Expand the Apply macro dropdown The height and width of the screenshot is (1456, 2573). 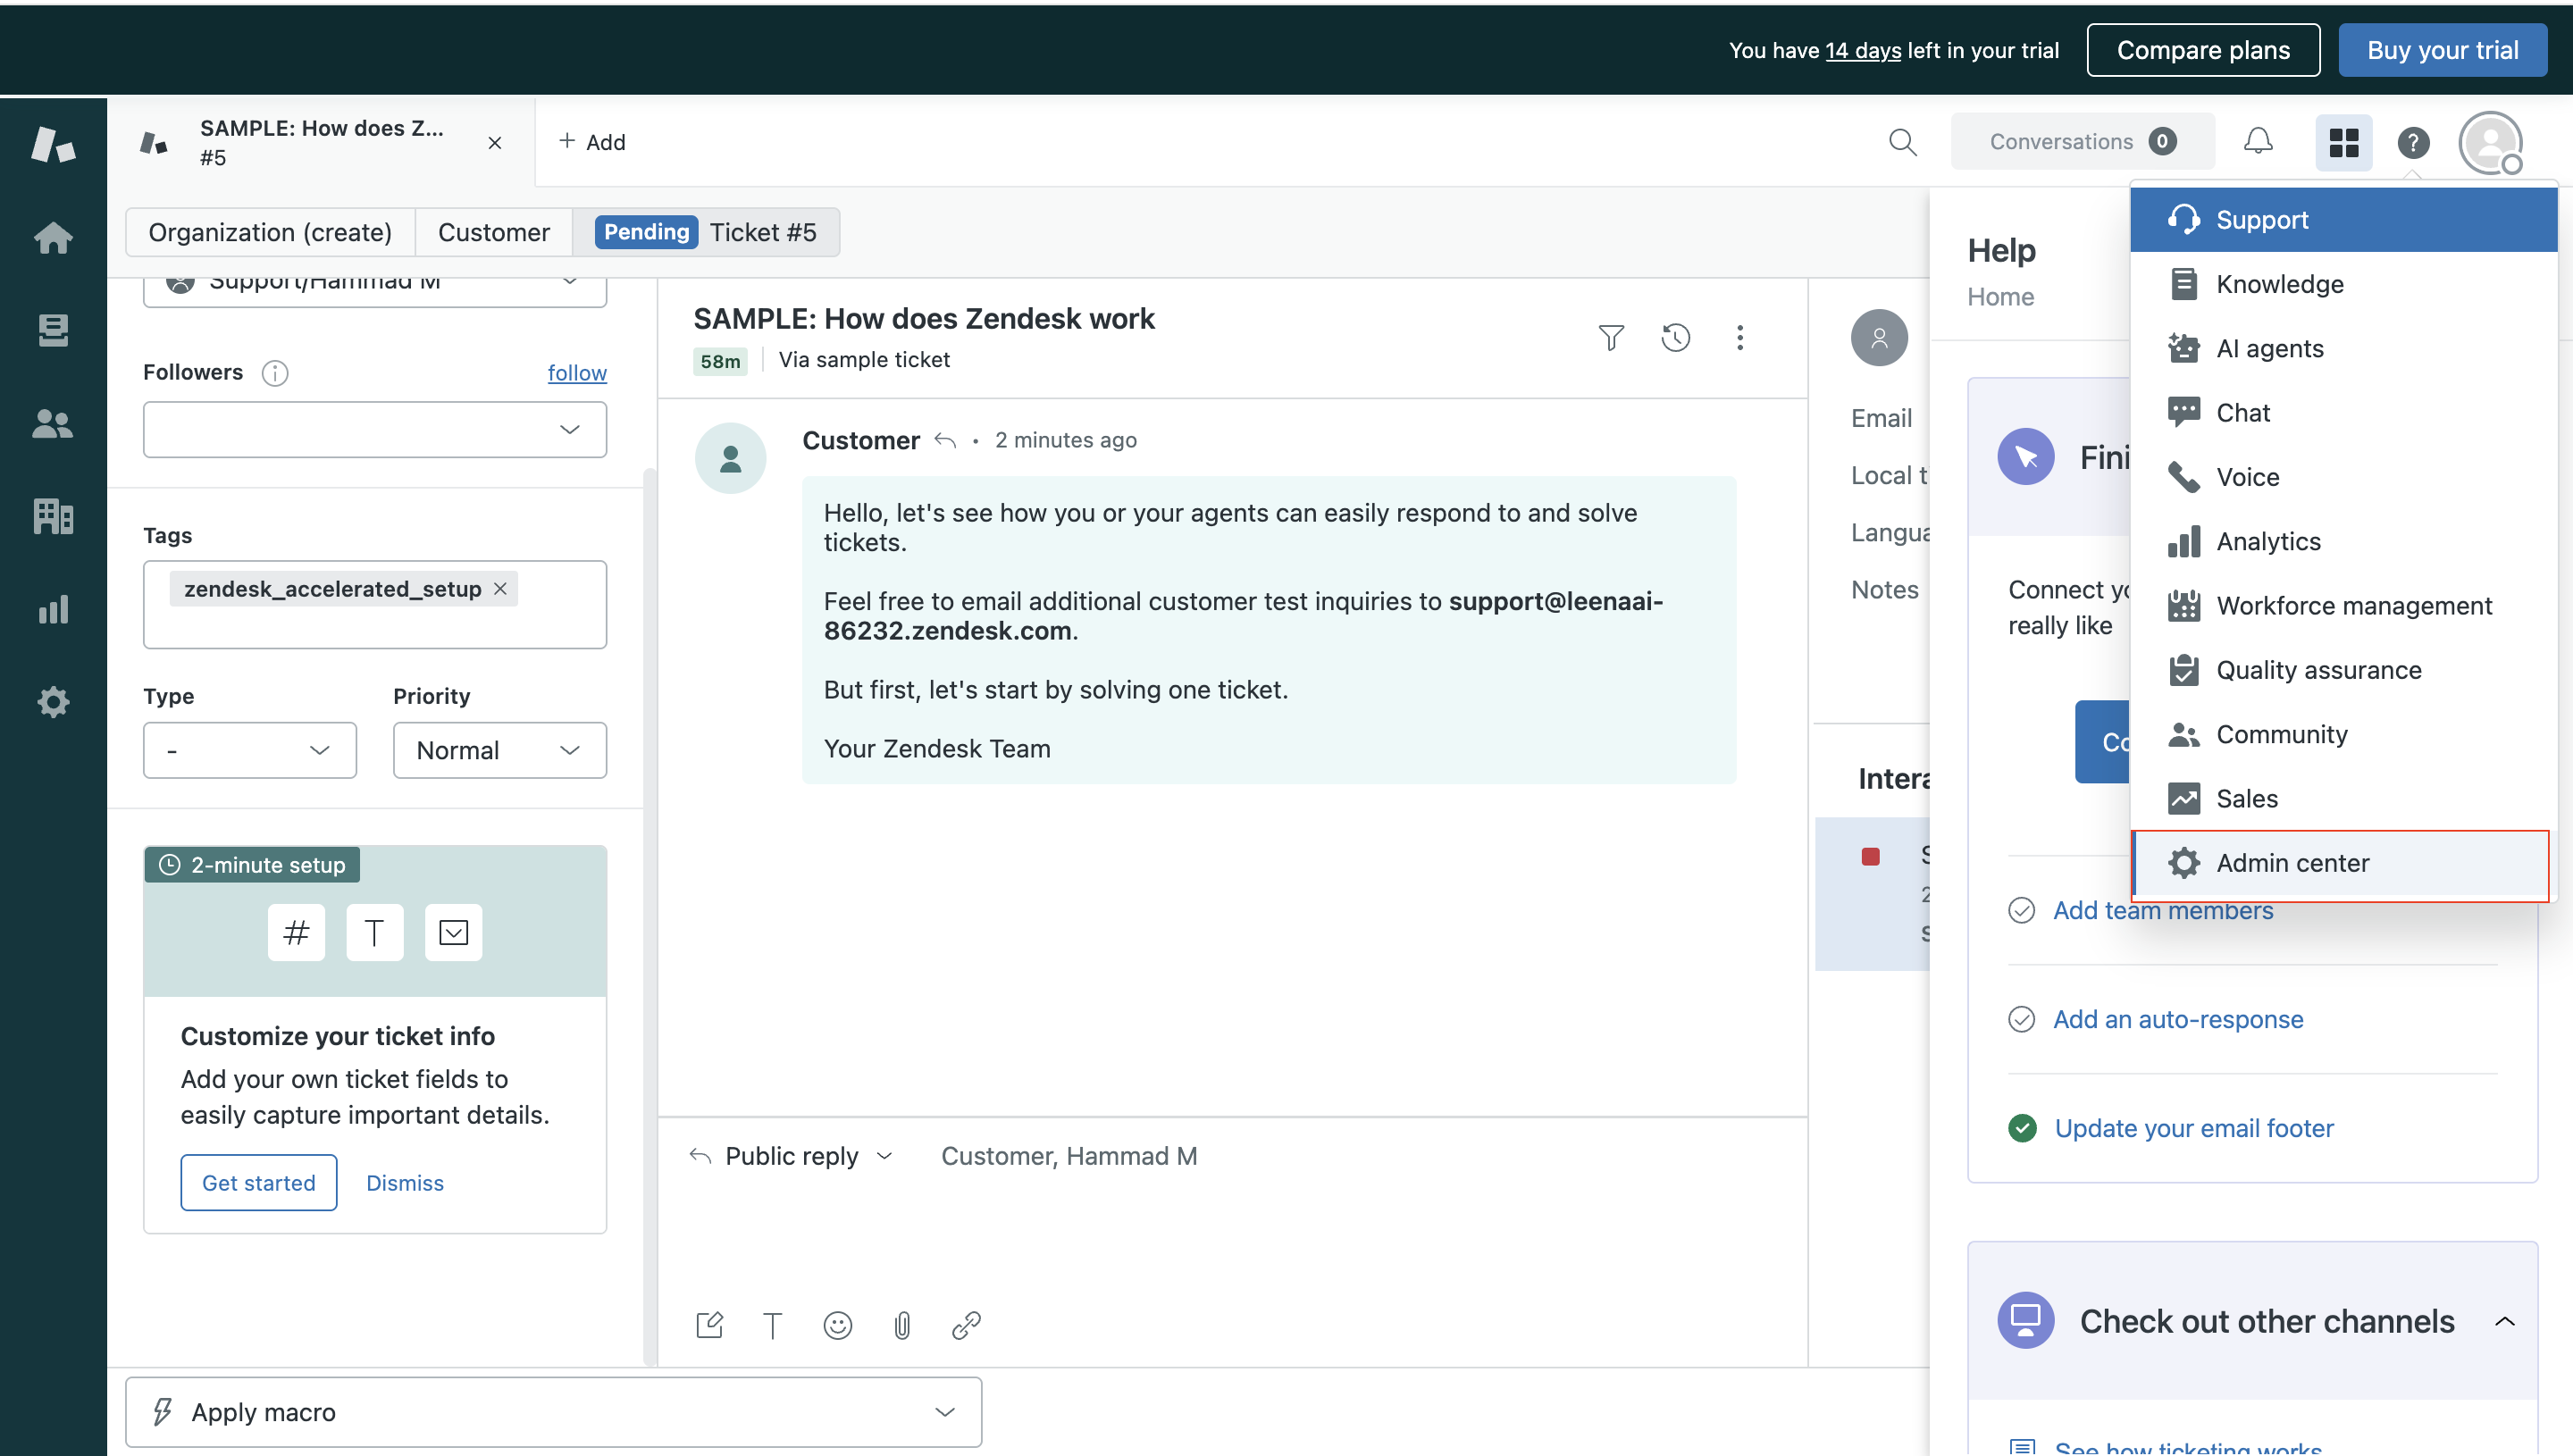pyautogui.click(x=553, y=1411)
